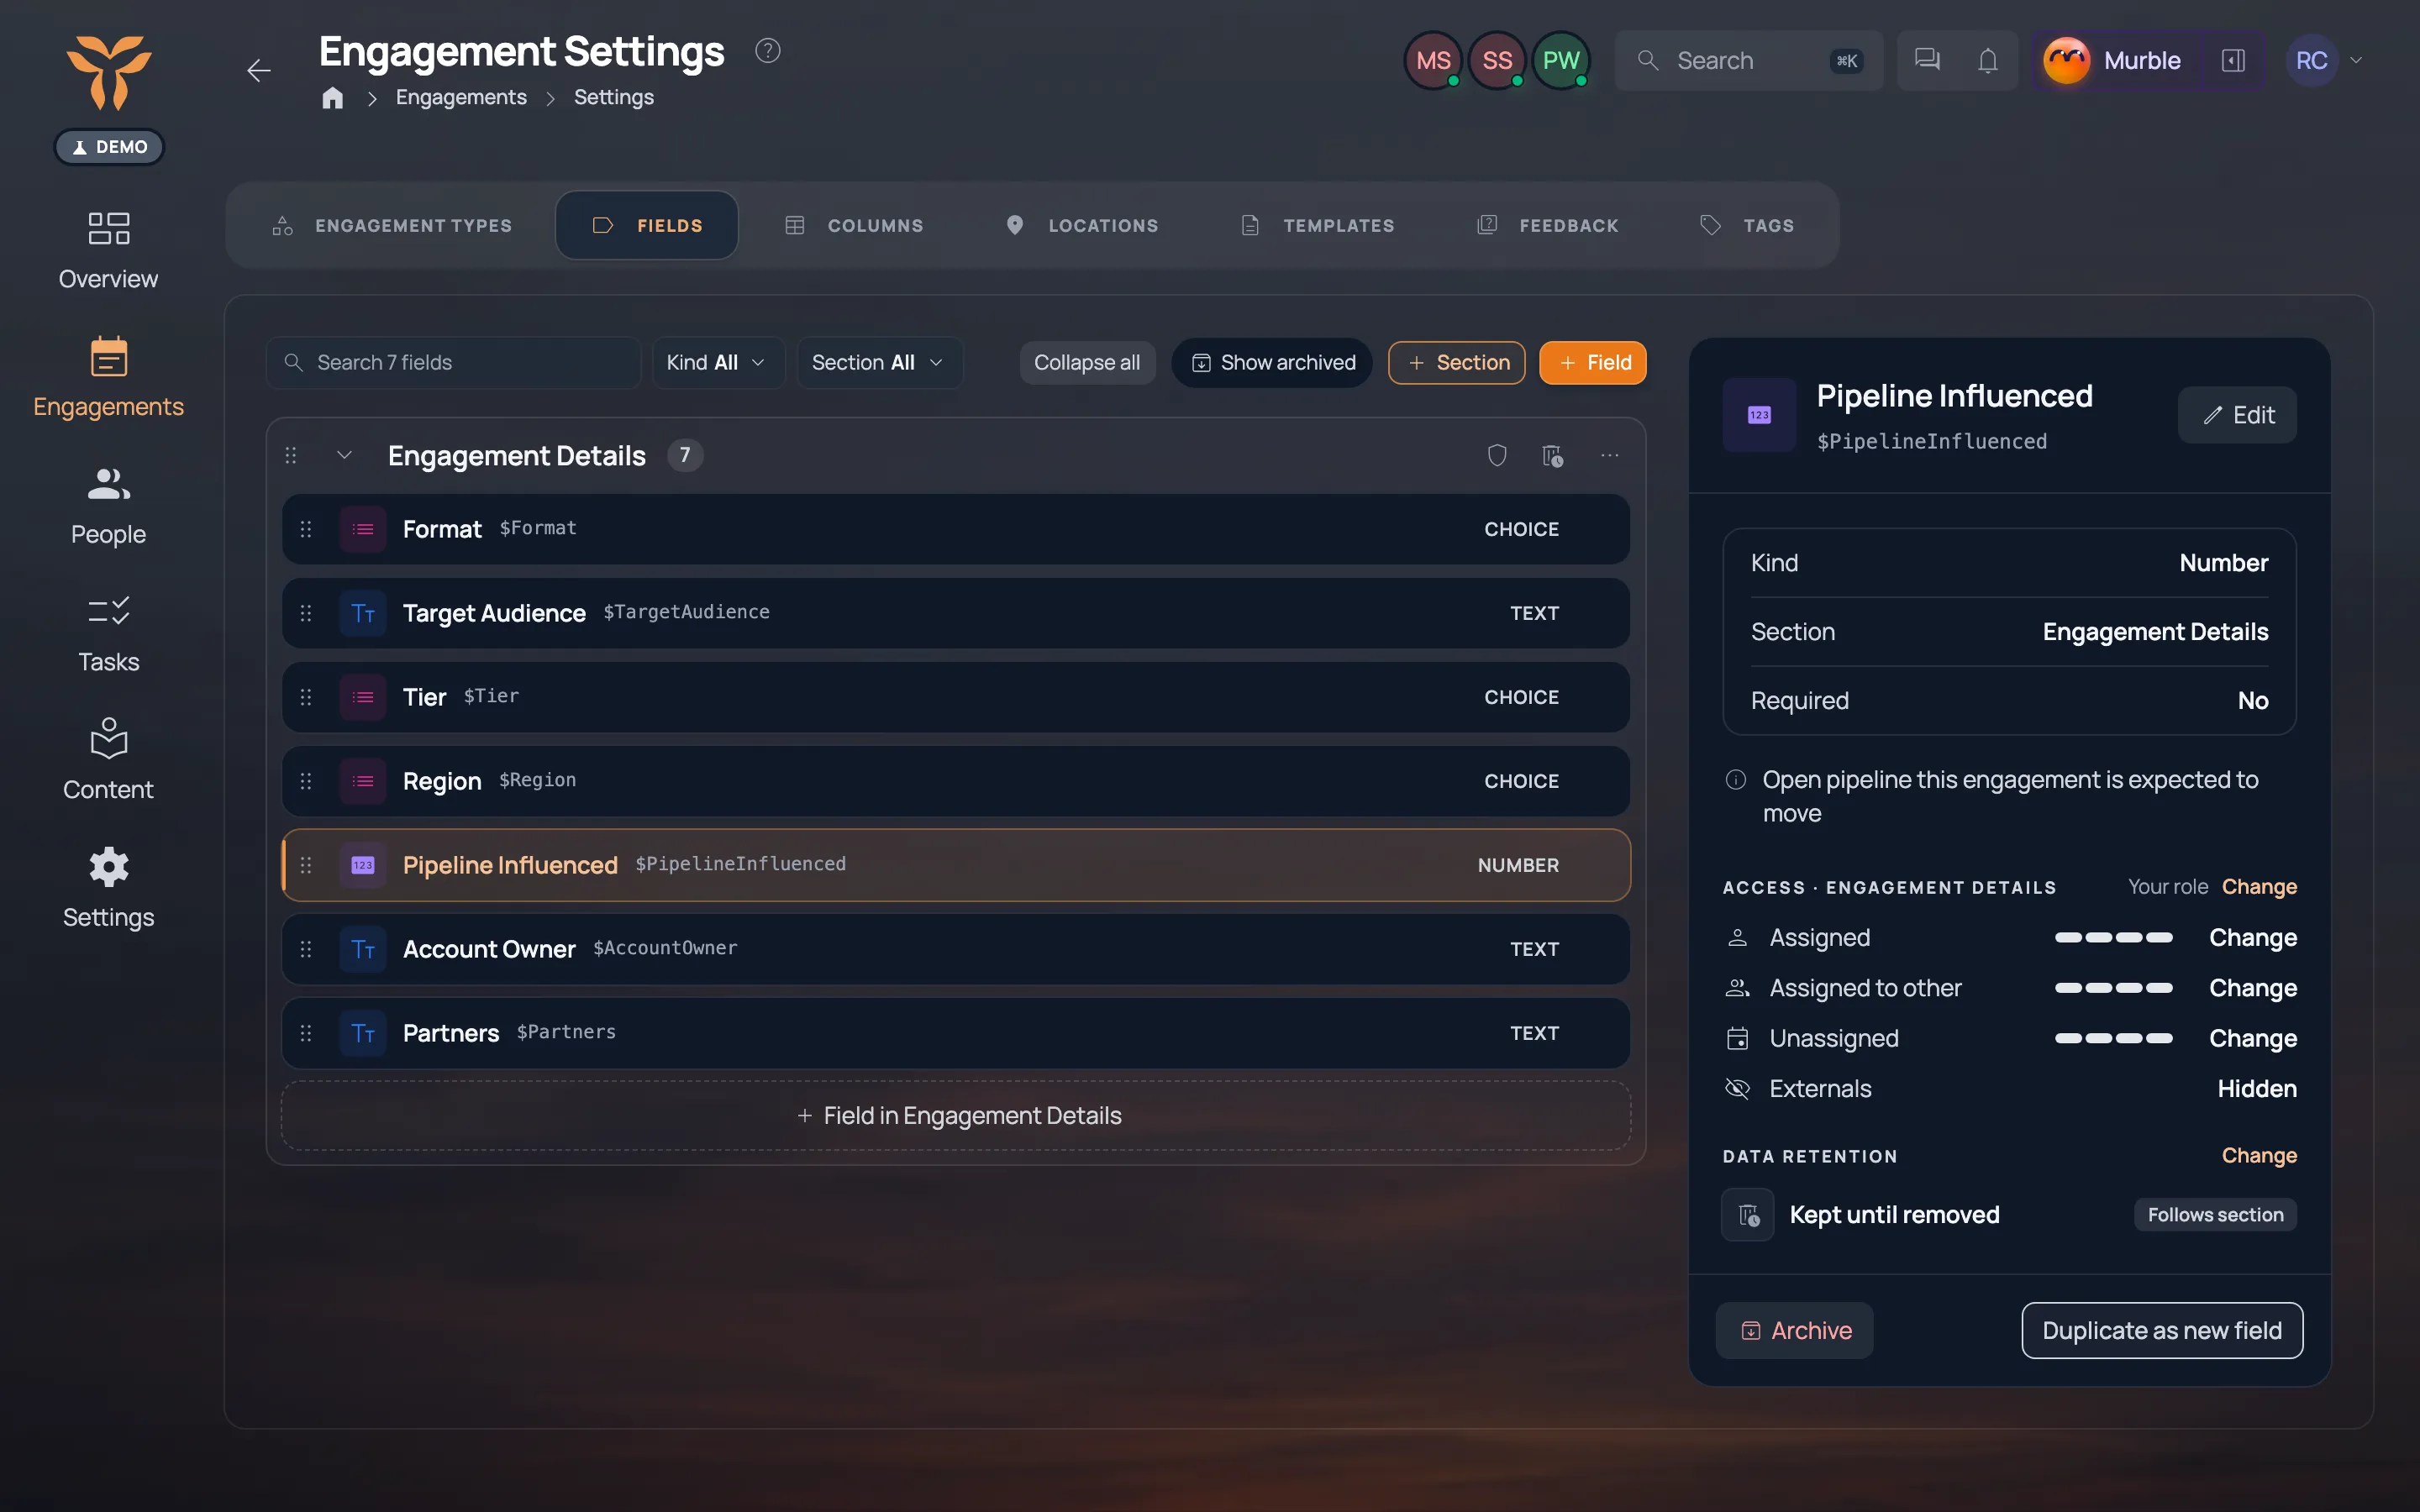This screenshot has height=1512, width=2420.
Task: Go to the home breadcrumb icon
Action: [333, 98]
